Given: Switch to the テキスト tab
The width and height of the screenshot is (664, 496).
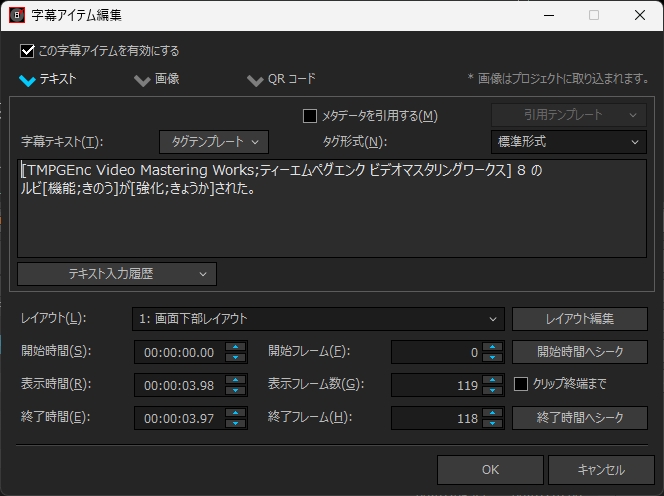Looking at the screenshot, I should (x=48, y=79).
